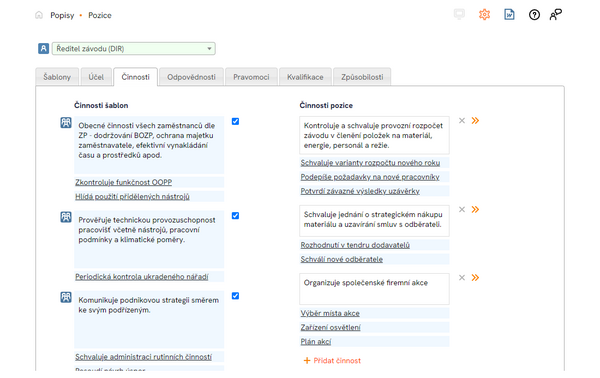Click template icon beside Komunikuje podnikovou strategii

click(x=66, y=297)
